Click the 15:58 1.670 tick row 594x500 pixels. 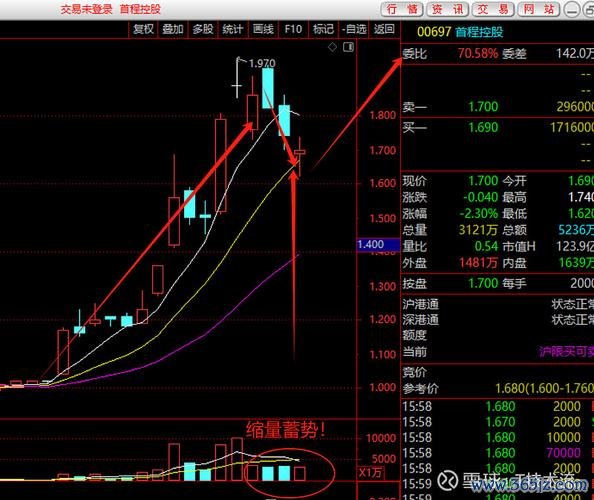(498, 422)
